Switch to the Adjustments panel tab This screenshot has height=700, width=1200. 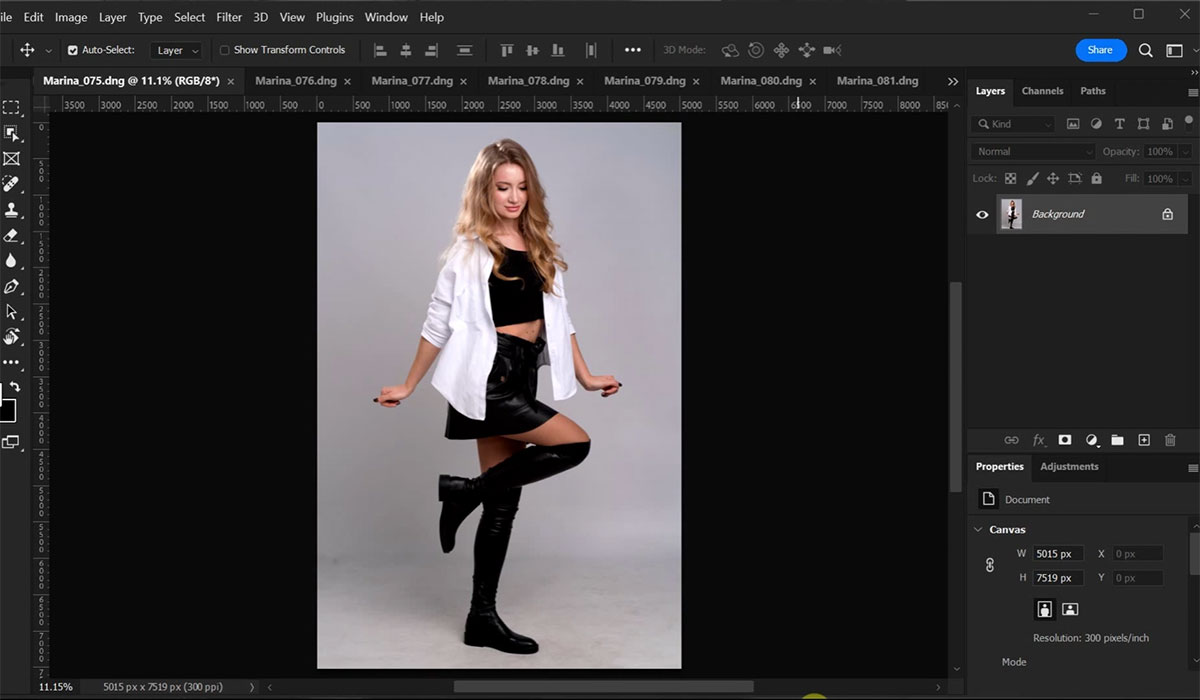click(x=1069, y=467)
